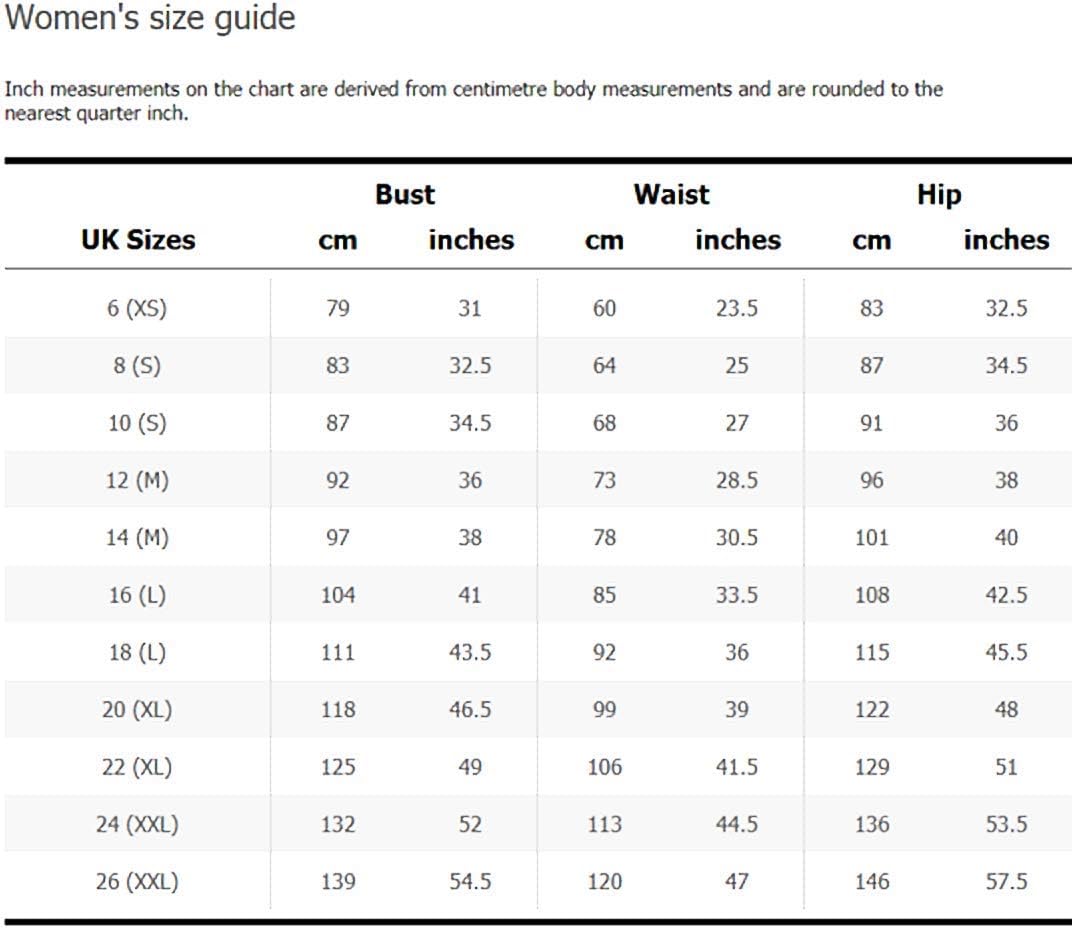Select the 26 (XXL) size row label
1072x928 pixels.
pos(137,883)
